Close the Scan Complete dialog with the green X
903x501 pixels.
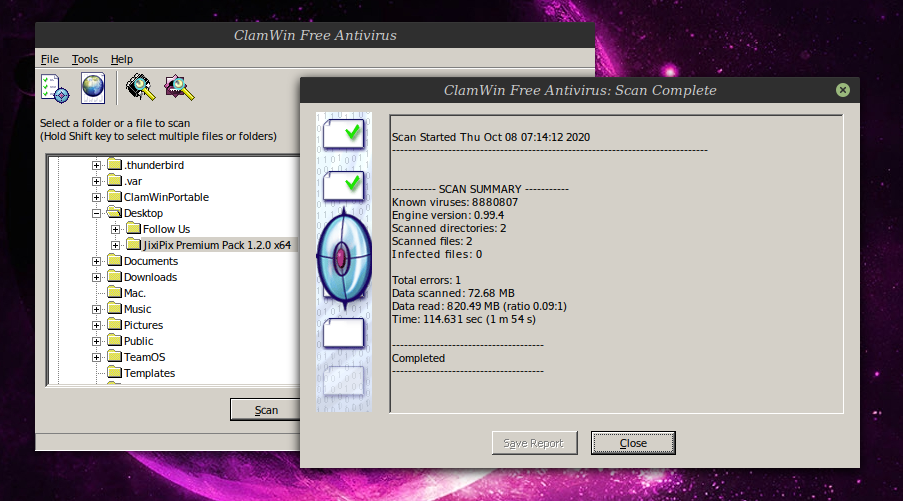pyautogui.click(x=843, y=90)
